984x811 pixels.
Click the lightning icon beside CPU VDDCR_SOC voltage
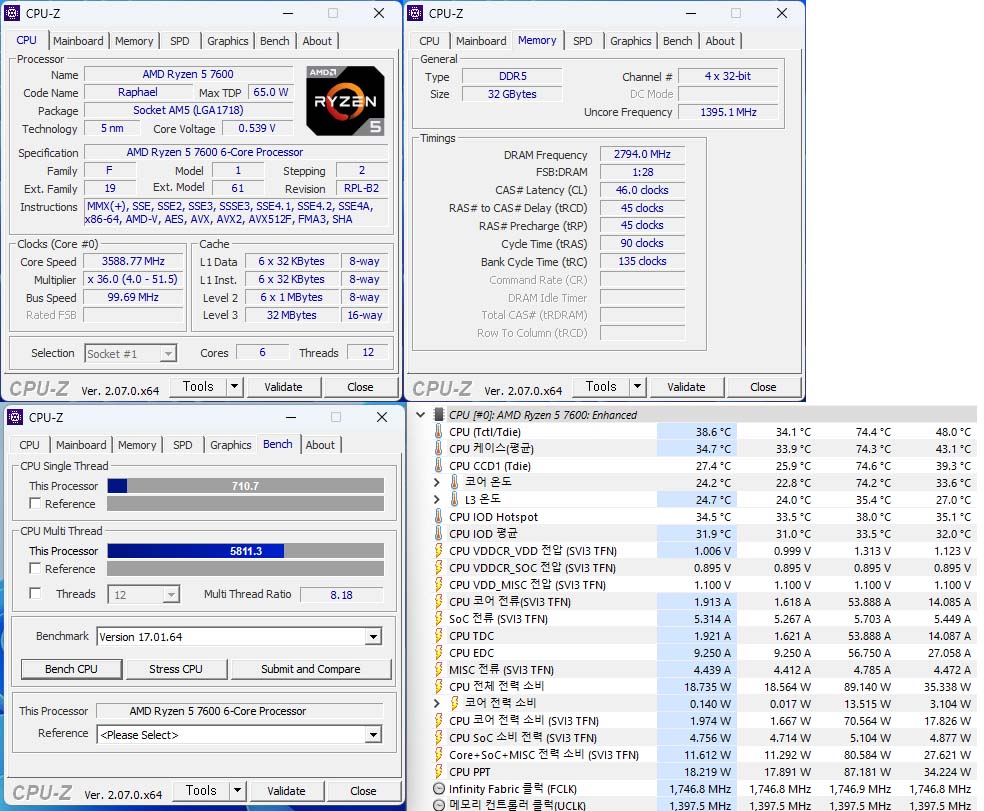[439, 567]
